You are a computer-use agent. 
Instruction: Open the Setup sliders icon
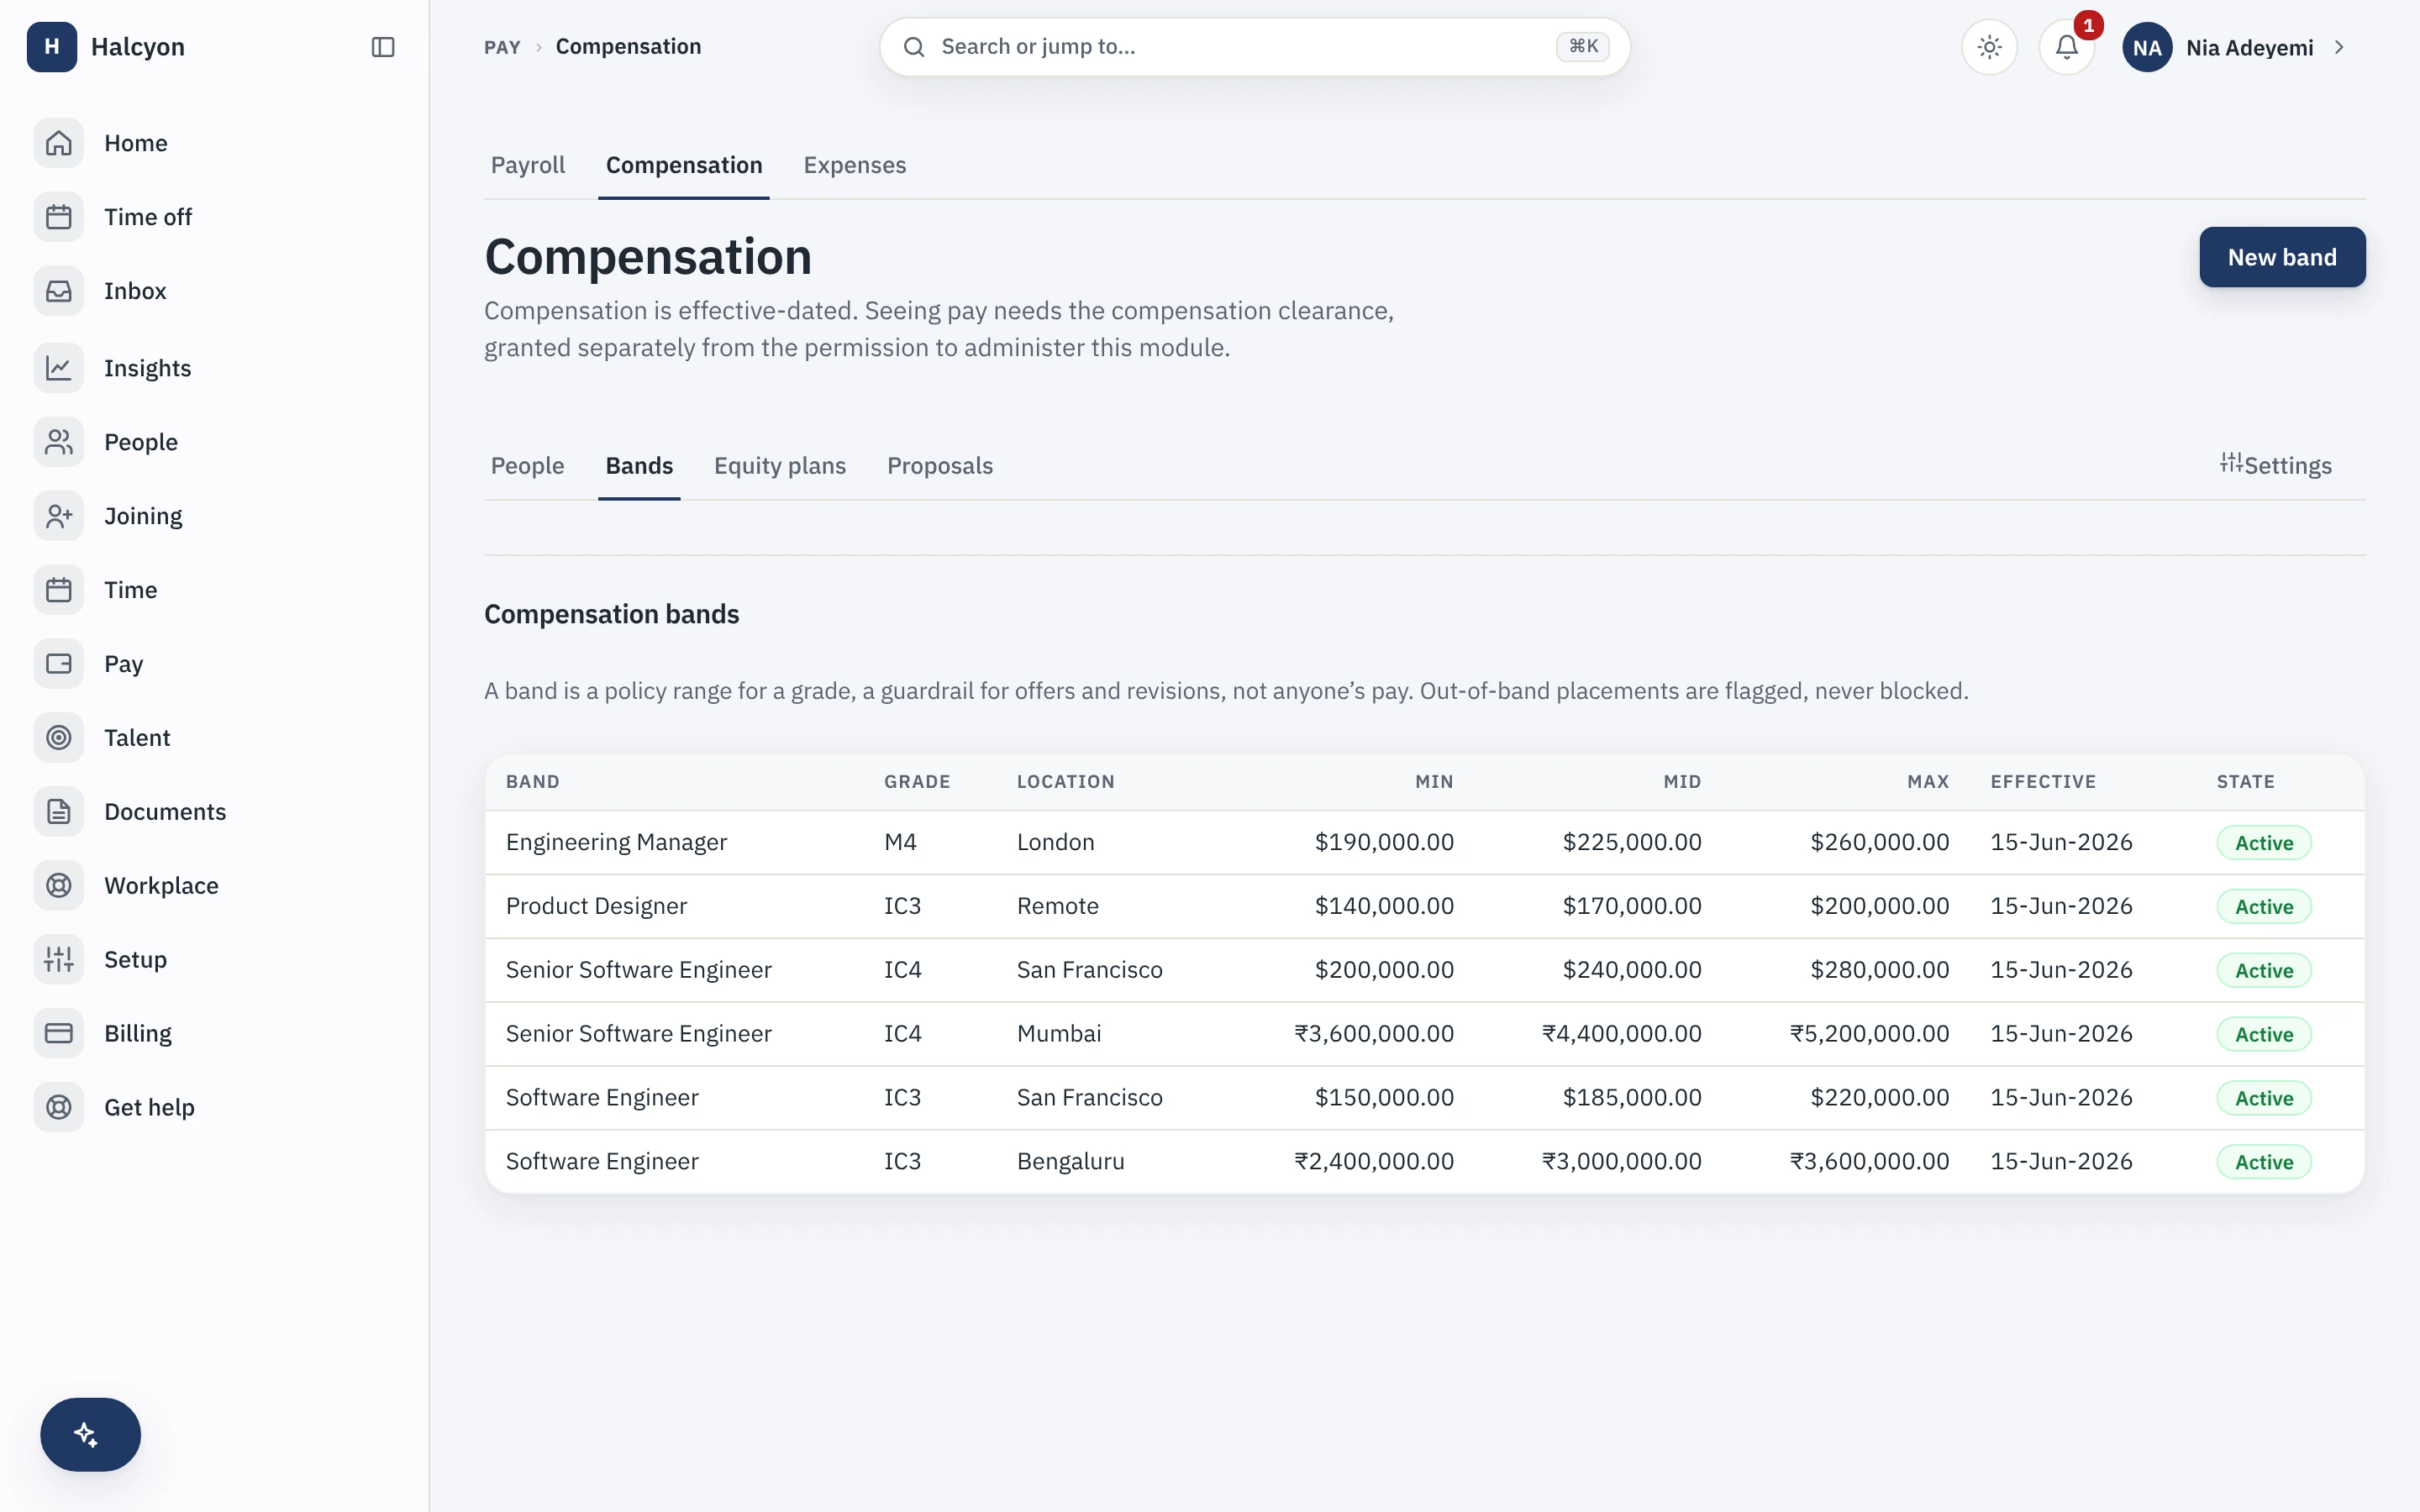[59, 960]
